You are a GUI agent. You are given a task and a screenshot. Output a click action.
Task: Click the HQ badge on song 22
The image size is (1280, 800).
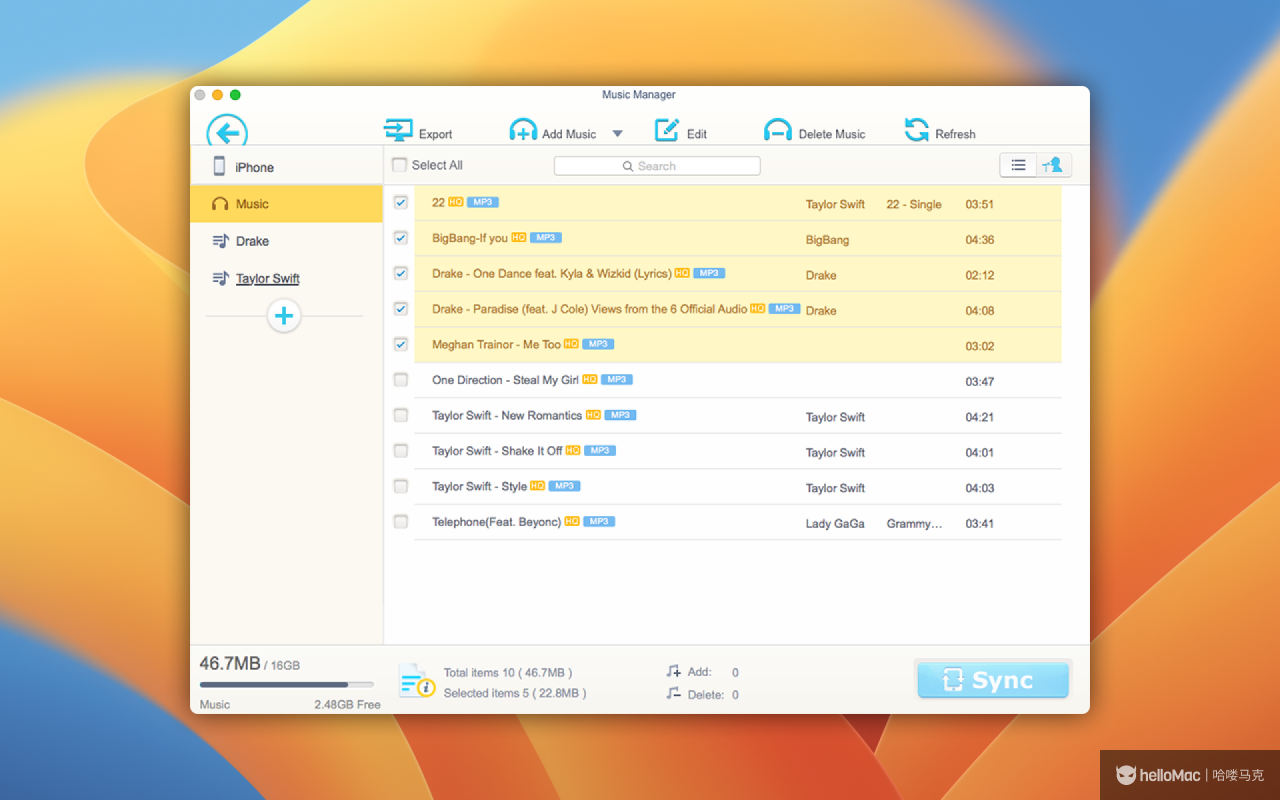pos(456,202)
